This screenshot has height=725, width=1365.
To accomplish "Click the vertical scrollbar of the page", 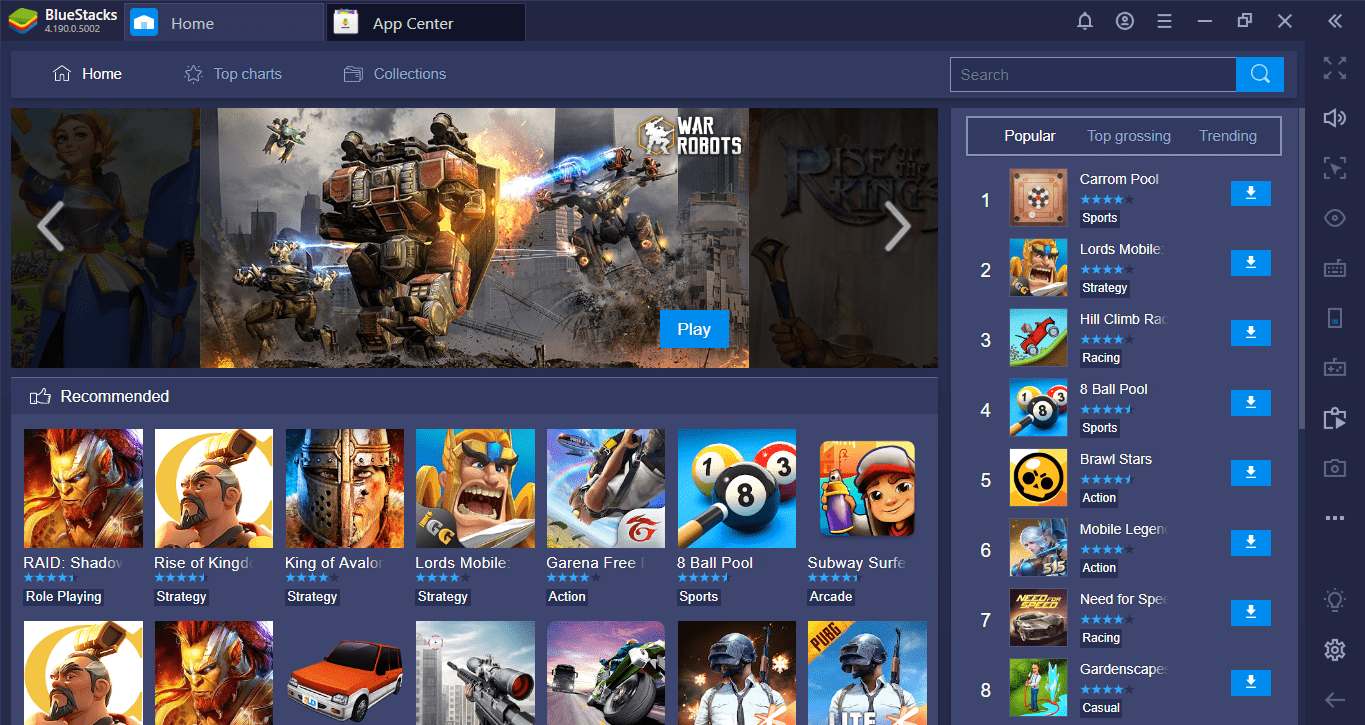I will [x=1301, y=270].
